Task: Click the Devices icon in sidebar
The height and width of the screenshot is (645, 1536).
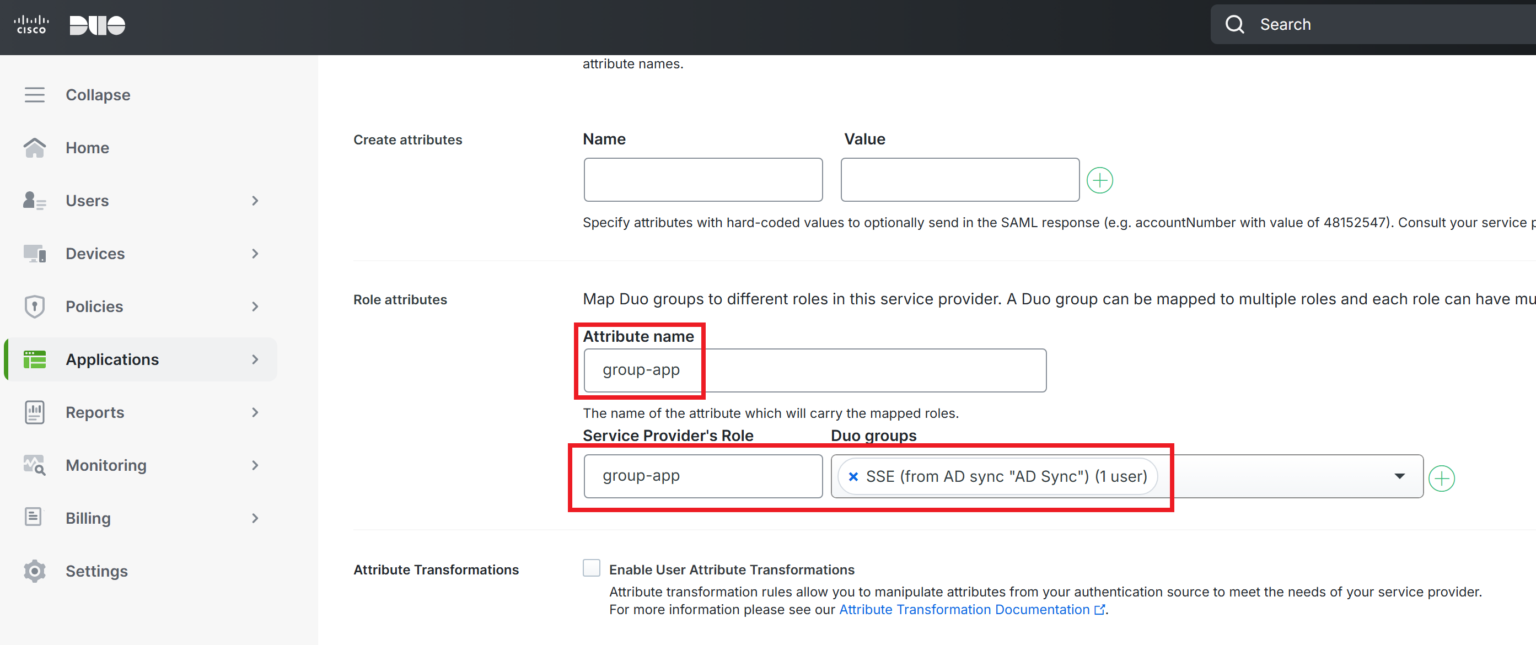Action: (x=35, y=254)
